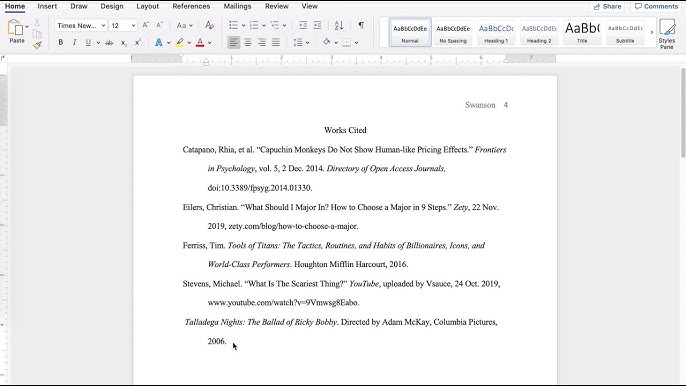
Task: Clear all formatting icon
Action: tap(210, 25)
